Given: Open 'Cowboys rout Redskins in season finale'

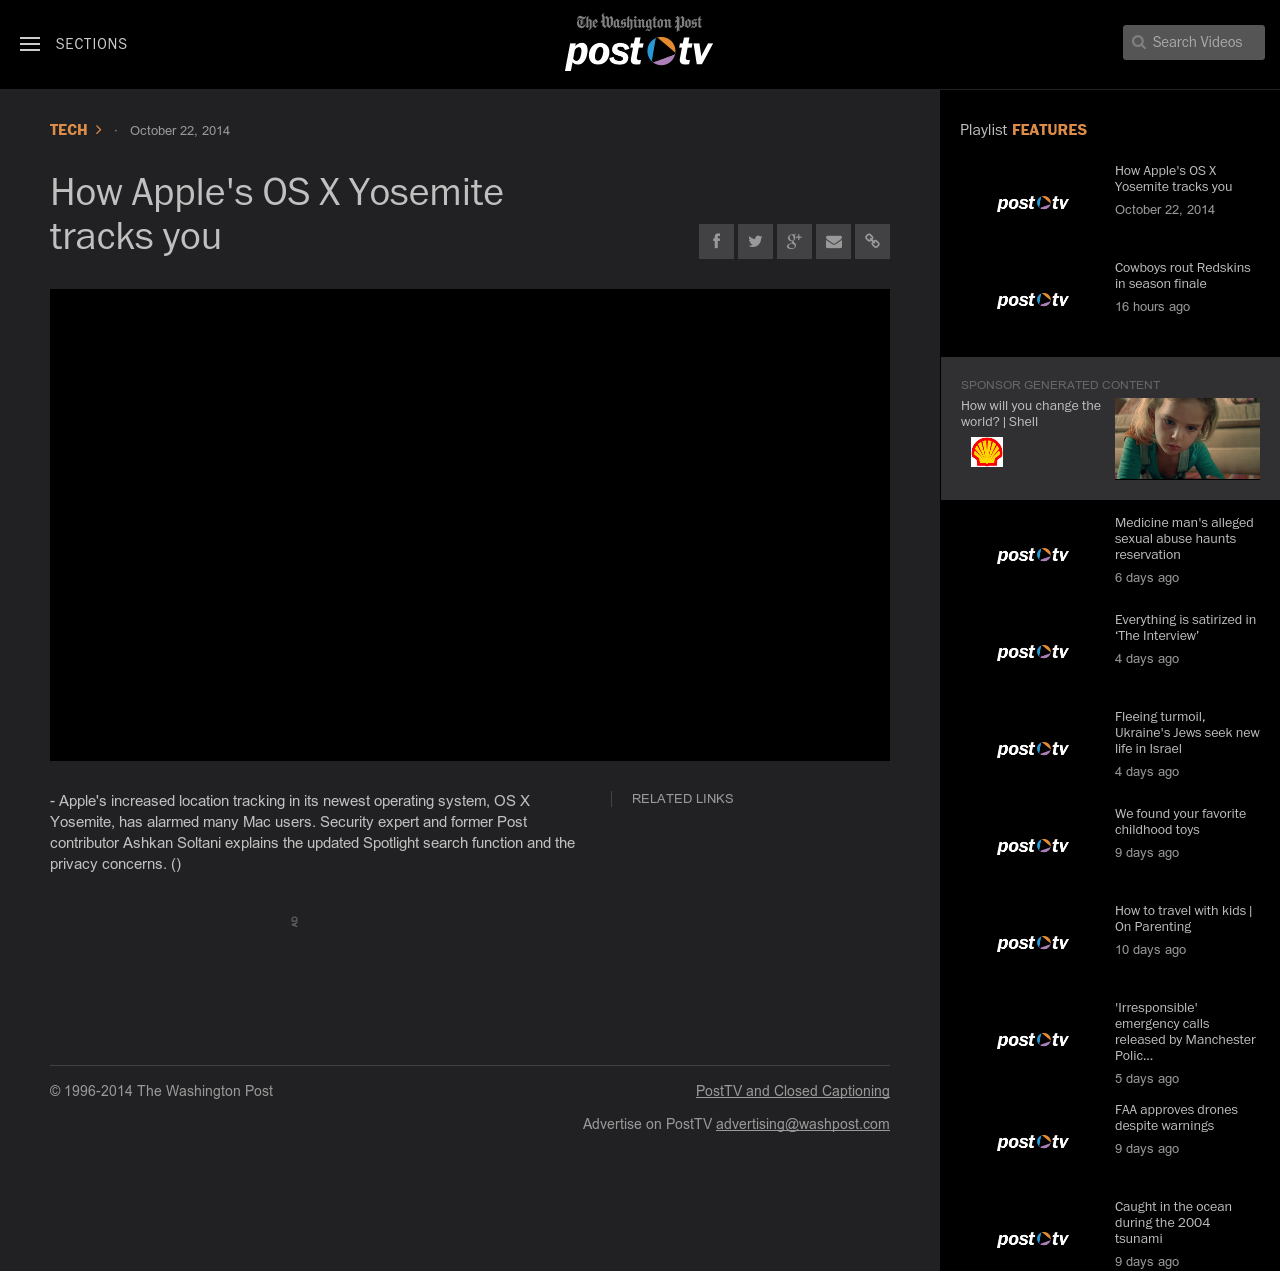Looking at the screenshot, I should tap(1183, 276).
